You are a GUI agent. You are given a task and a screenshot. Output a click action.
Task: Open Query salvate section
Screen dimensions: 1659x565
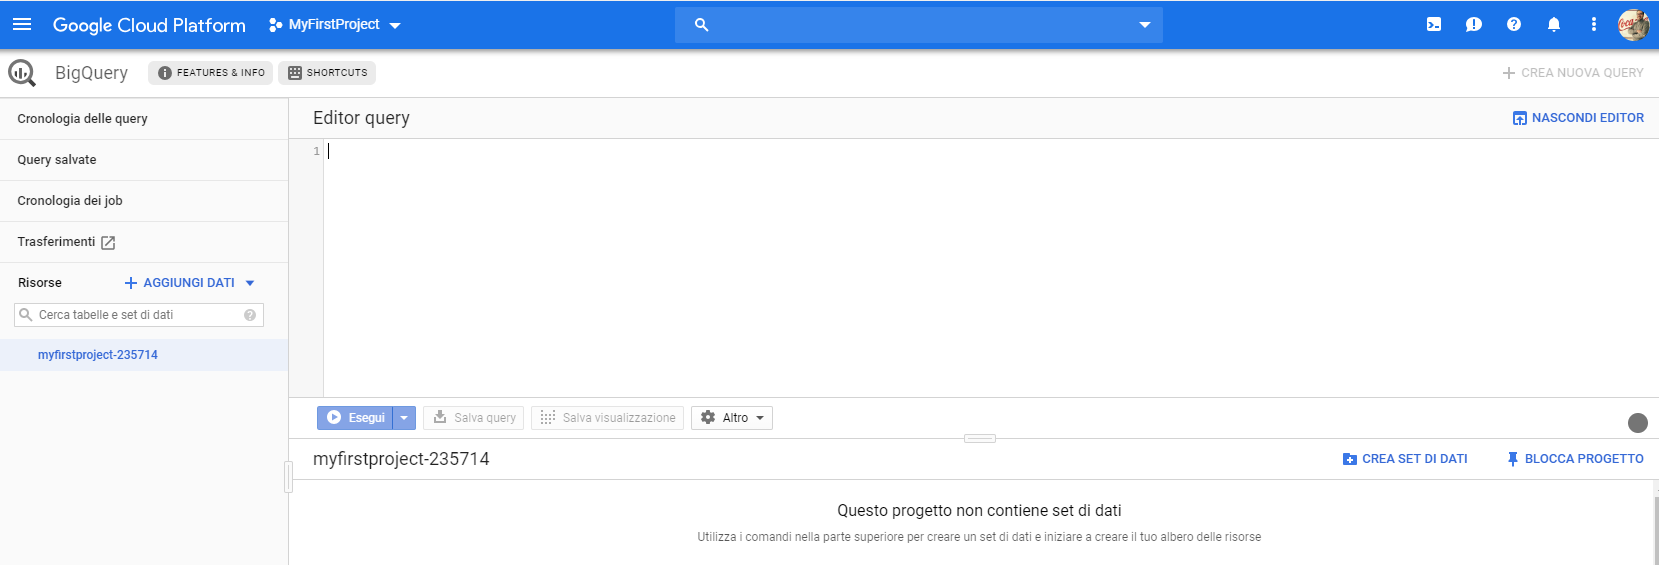[x=144, y=159]
